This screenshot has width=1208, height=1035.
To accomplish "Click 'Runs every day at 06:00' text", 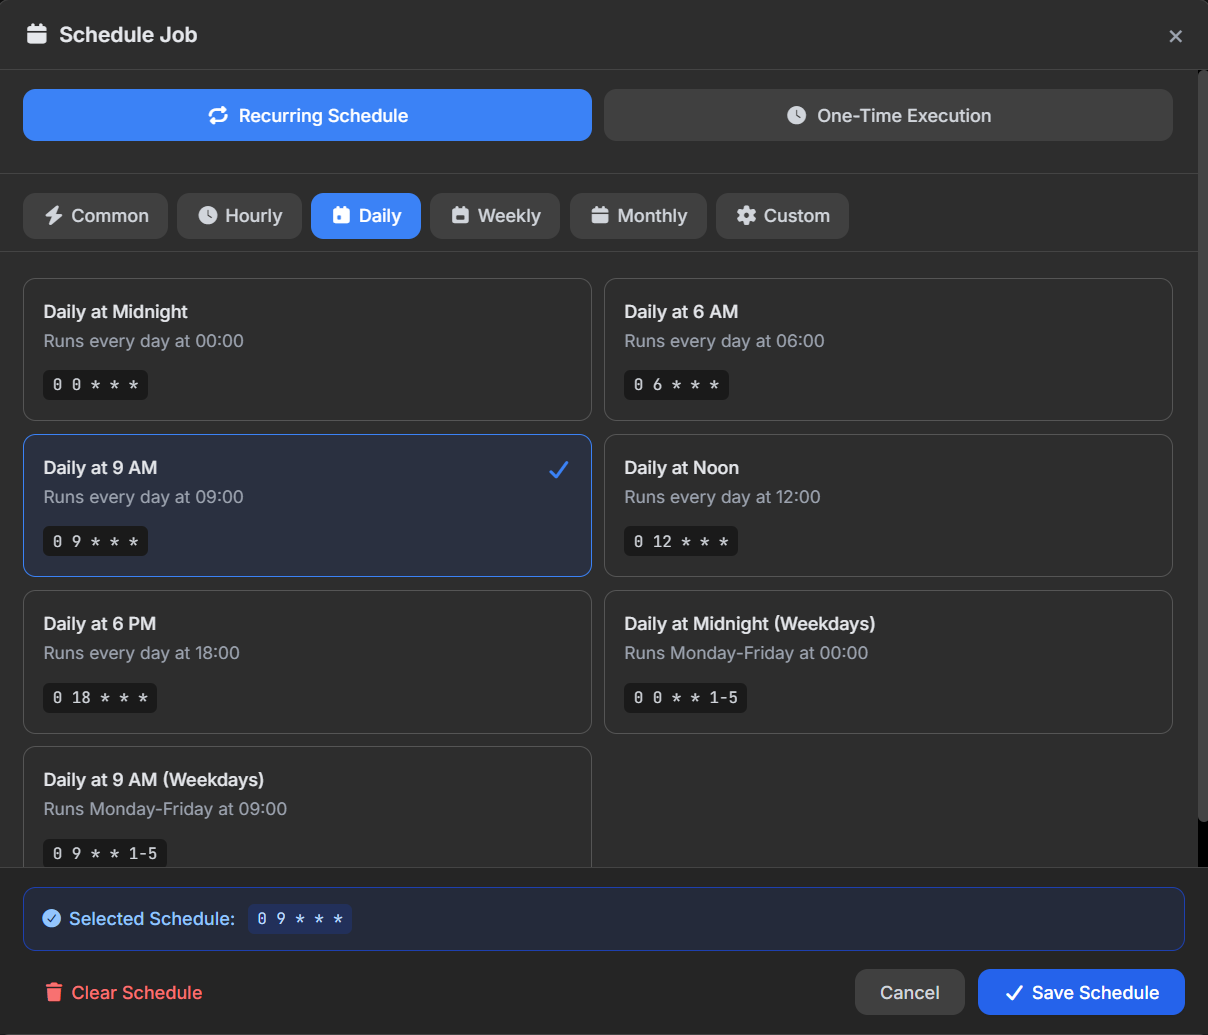I will (x=724, y=341).
